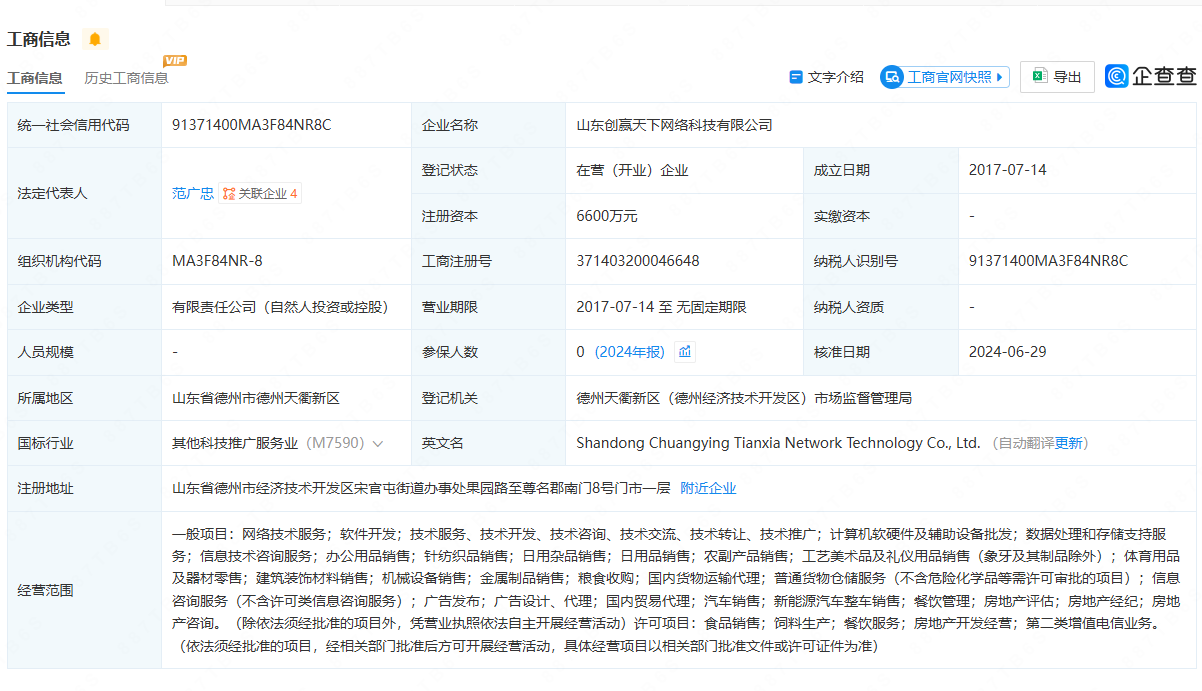Click the company name 山东创赢天下网络科技有限公司

click(x=674, y=125)
